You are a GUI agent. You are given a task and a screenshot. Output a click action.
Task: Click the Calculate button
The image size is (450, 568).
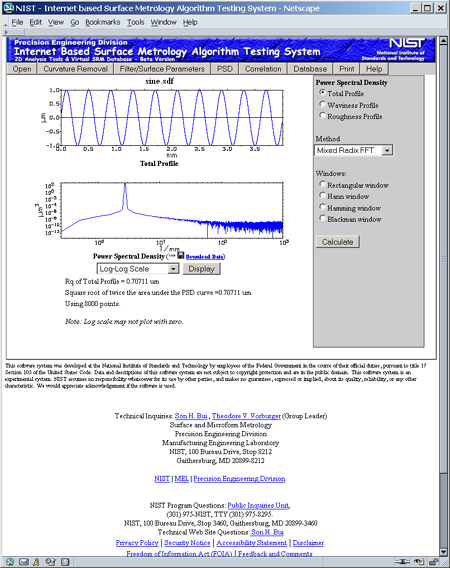click(338, 242)
